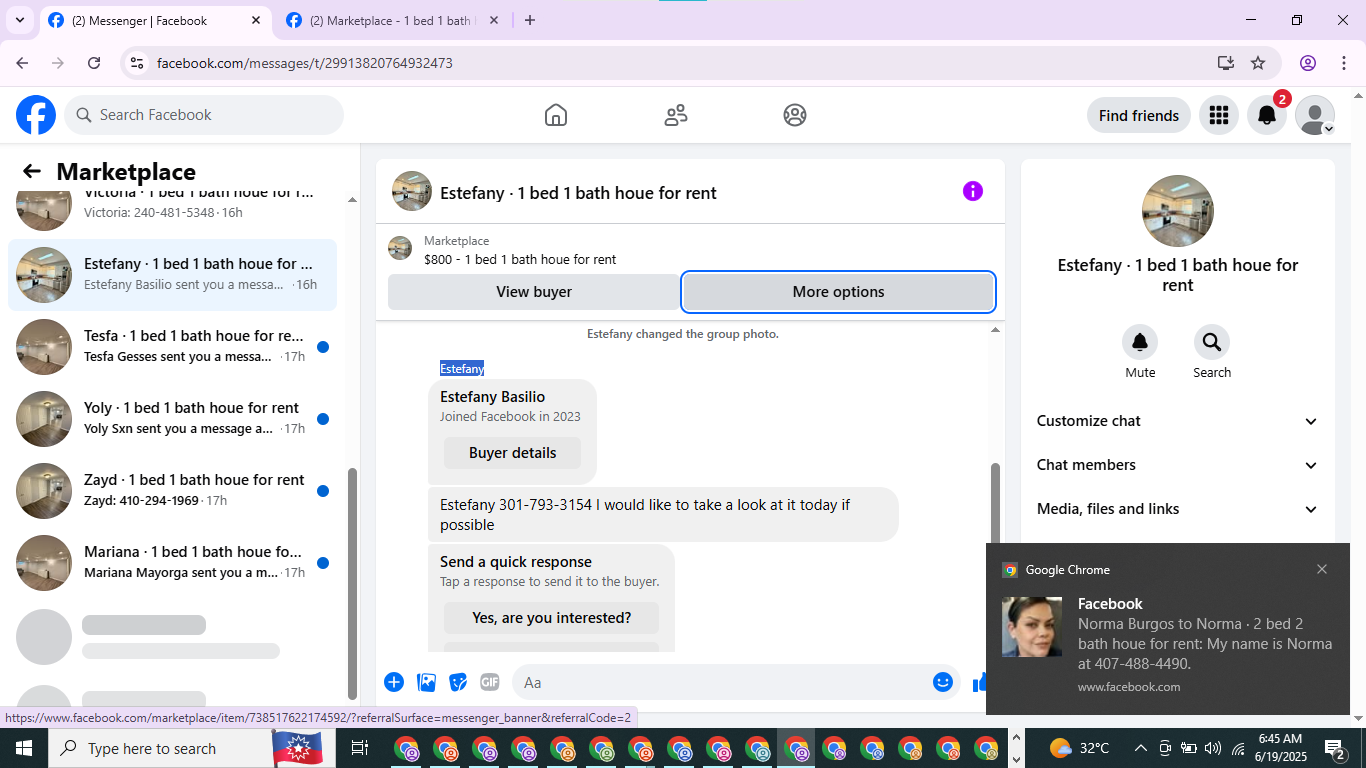This screenshot has width=1366, height=768.
Task: Open tab search dropdown arrow
Action: pyautogui.click(x=20, y=20)
